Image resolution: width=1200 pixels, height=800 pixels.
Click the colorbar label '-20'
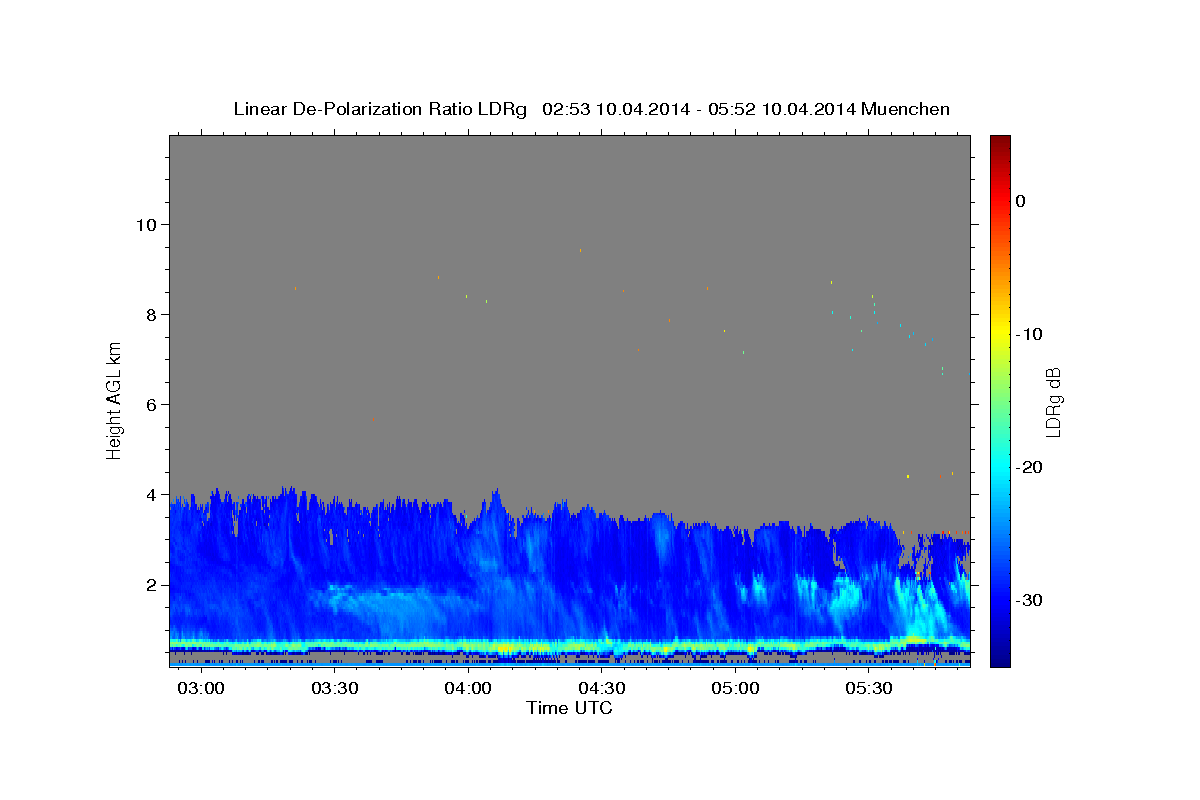click(x=1029, y=467)
